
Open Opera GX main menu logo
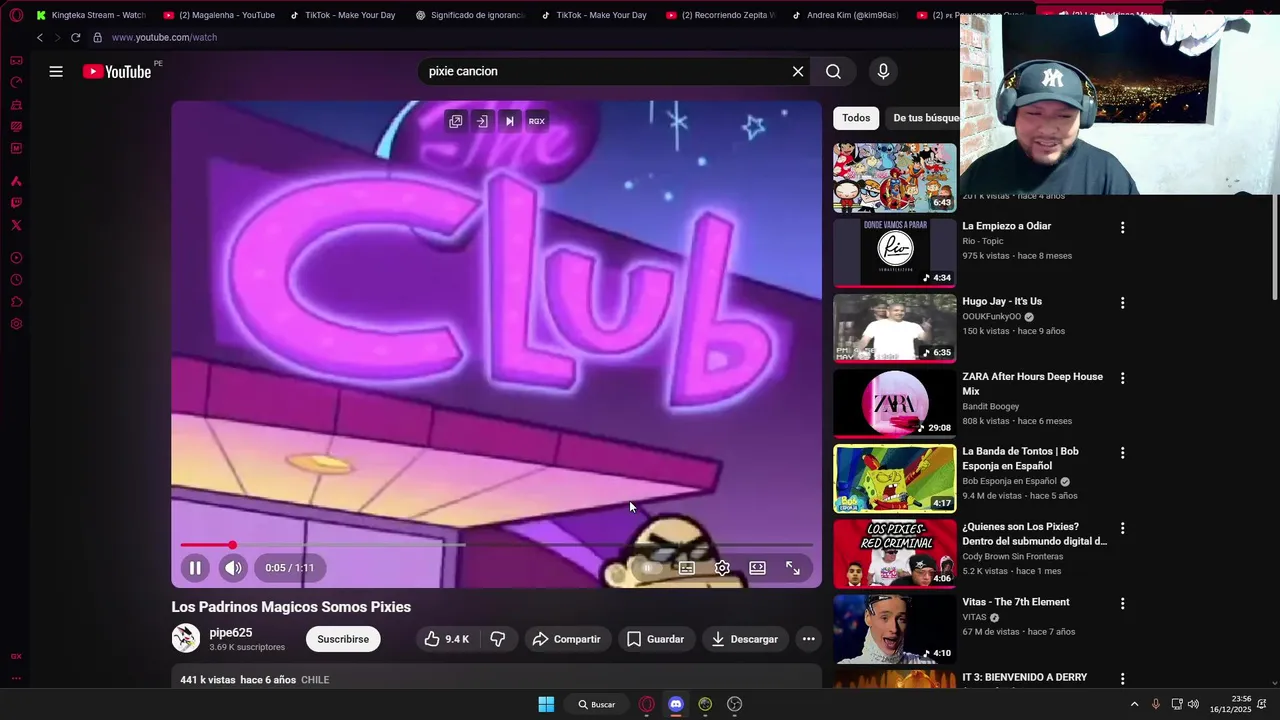point(16,15)
